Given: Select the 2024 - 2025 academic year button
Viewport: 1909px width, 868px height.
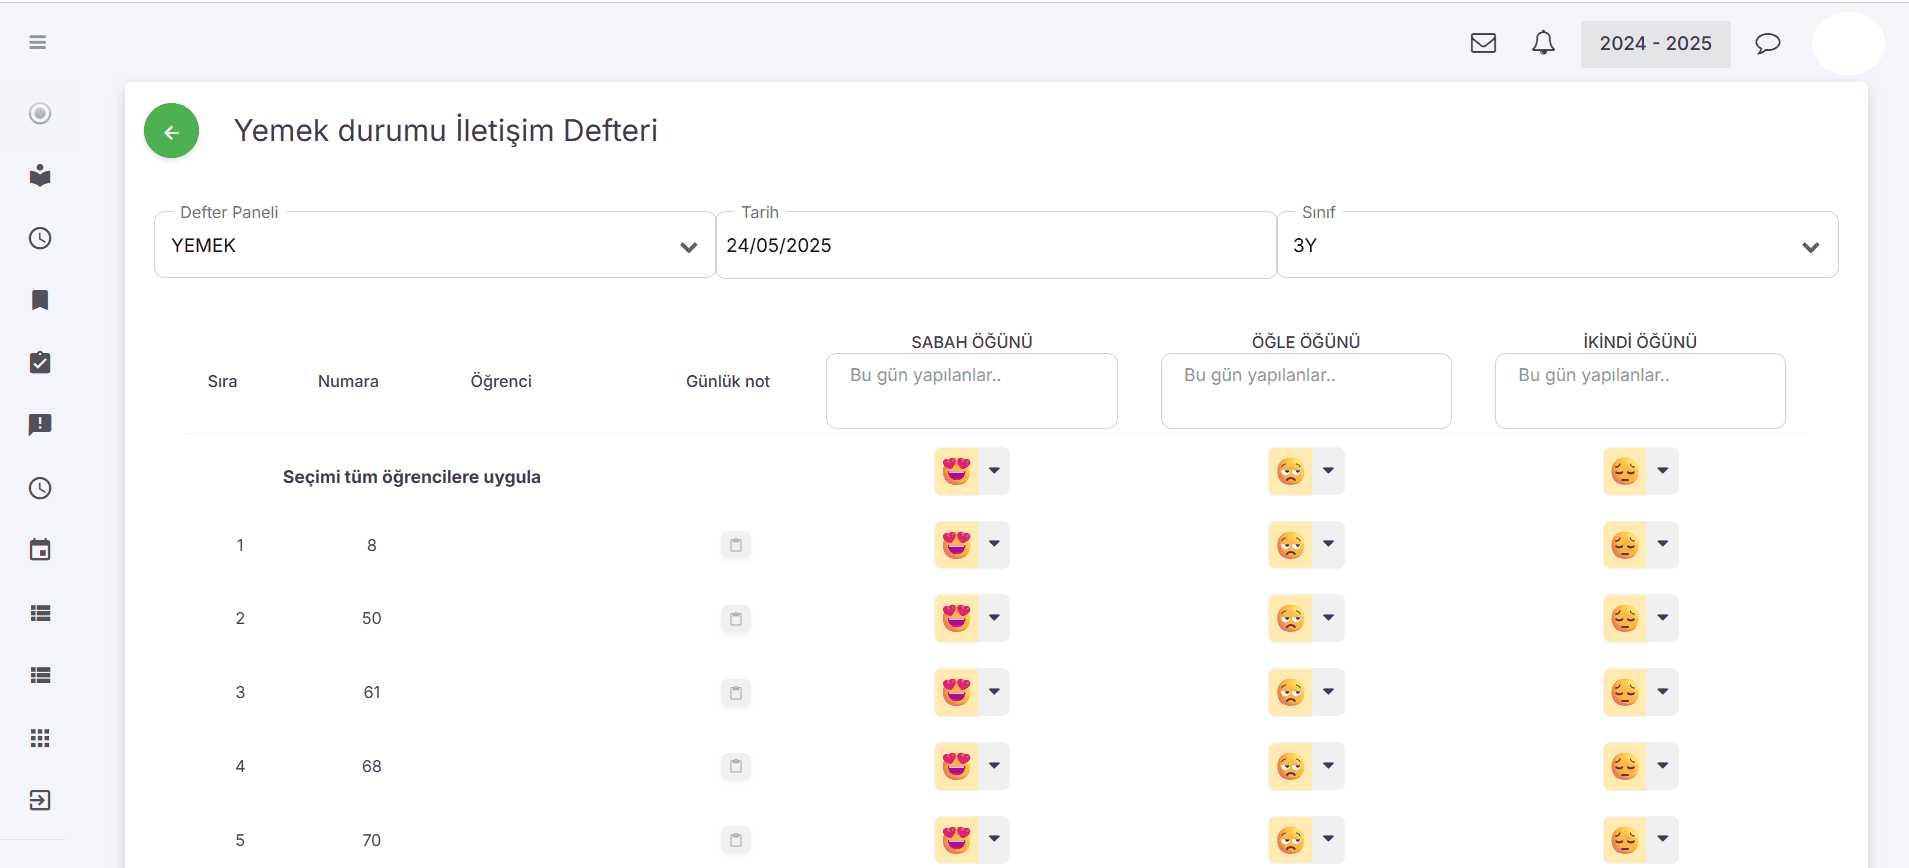Looking at the screenshot, I should pos(1655,44).
